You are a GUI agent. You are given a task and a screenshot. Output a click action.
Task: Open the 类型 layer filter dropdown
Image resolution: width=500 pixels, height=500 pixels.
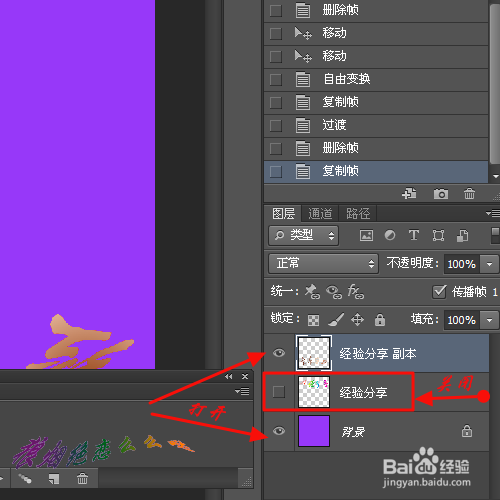(x=304, y=235)
